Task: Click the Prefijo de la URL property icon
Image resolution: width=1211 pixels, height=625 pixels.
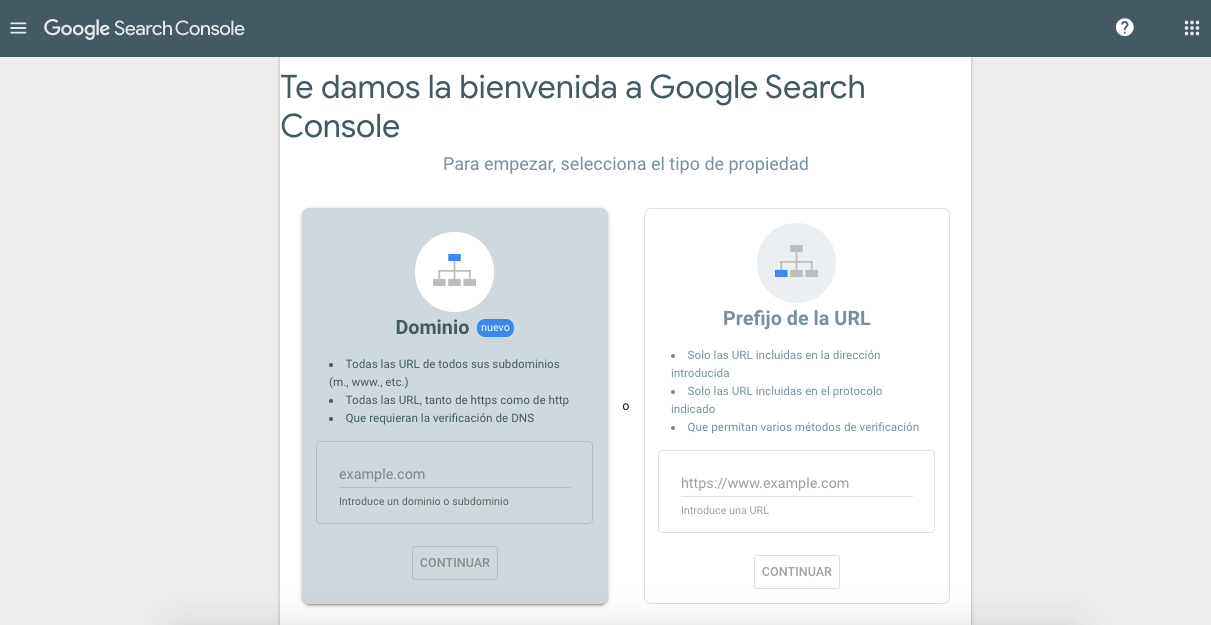Action: [796, 262]
